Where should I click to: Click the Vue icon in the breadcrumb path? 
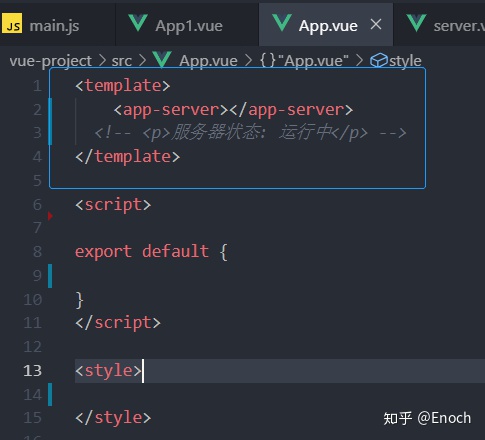tap(162, 60)
